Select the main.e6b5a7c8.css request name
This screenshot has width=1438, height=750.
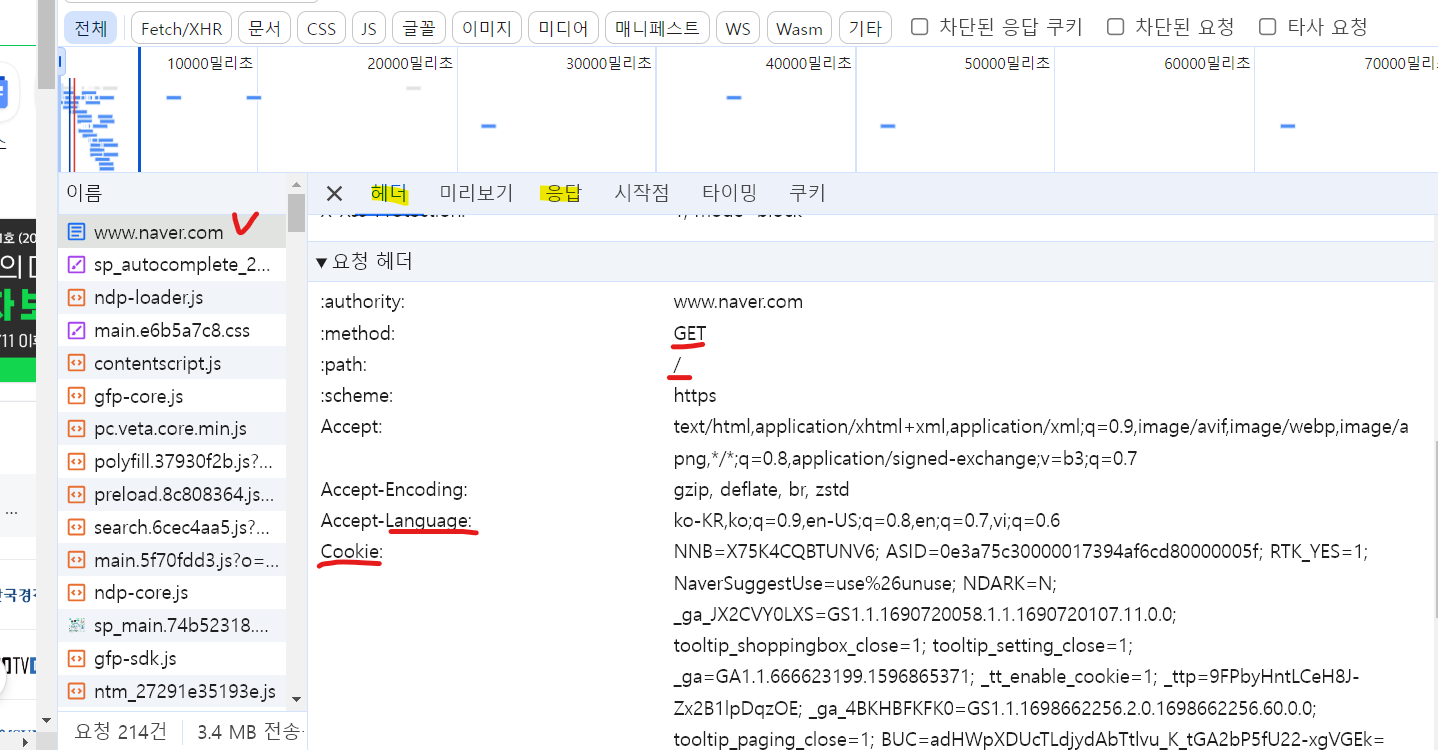coord(172,330)
